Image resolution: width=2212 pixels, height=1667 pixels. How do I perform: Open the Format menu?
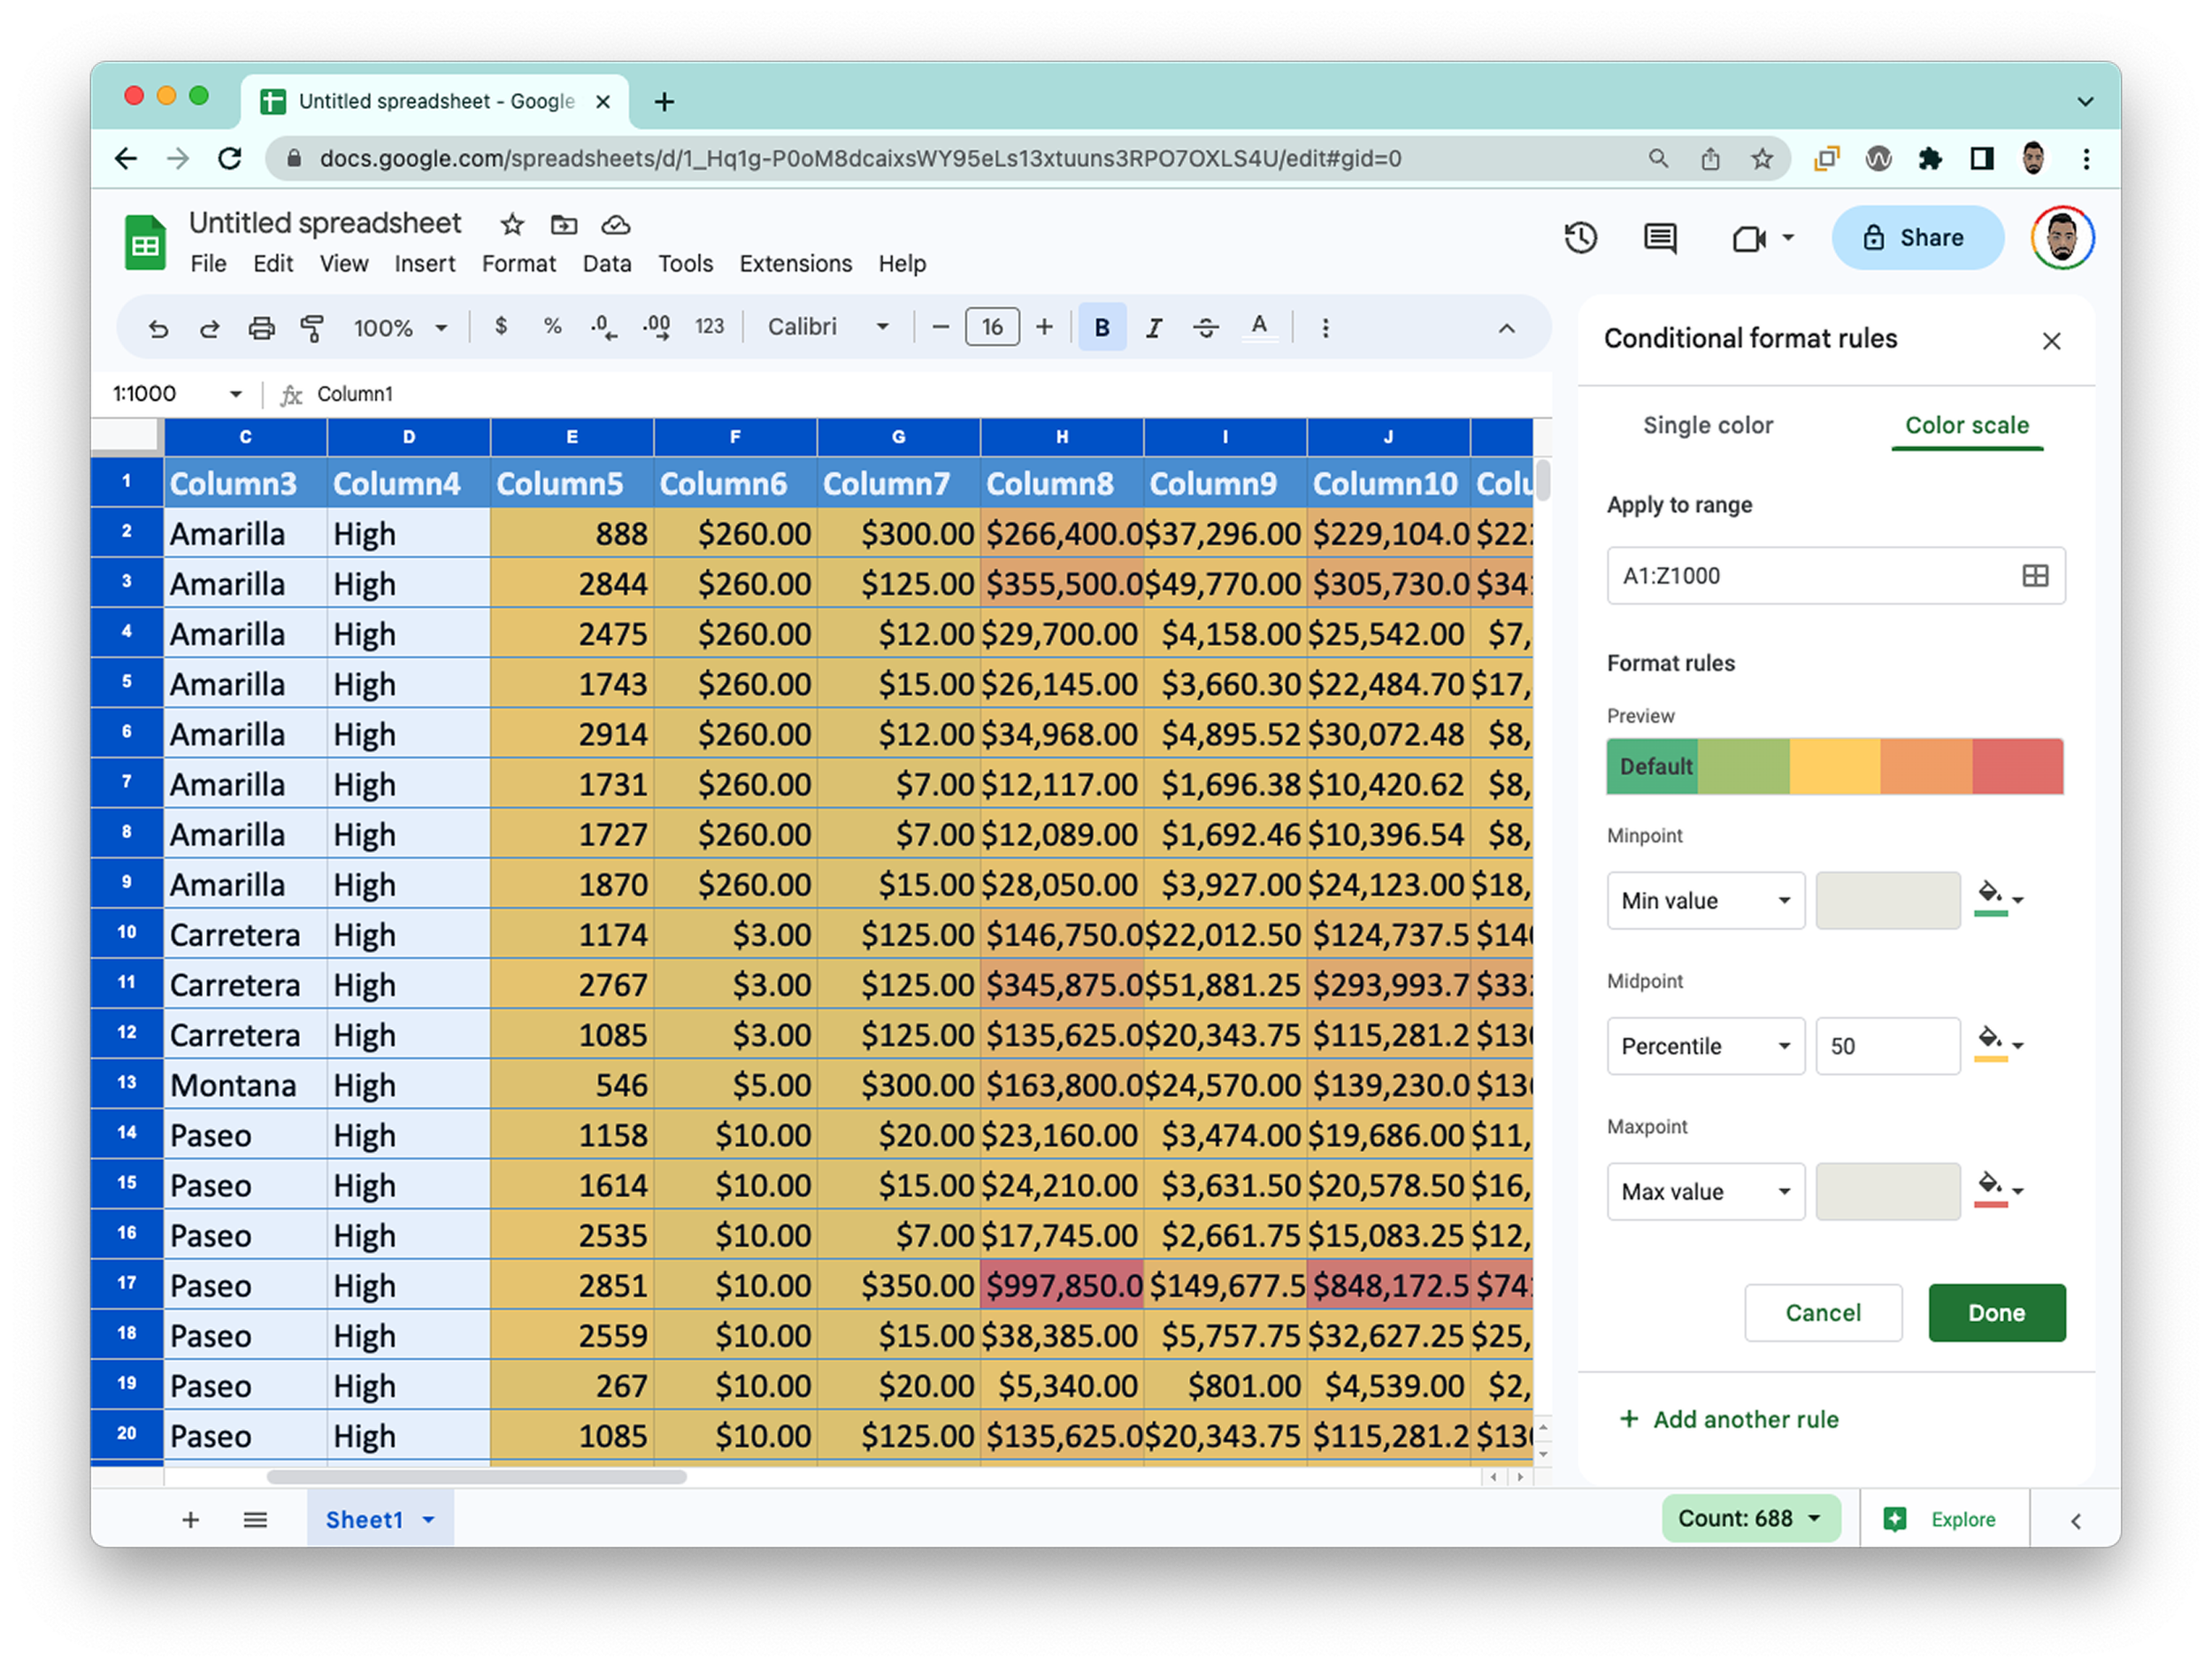tap(518, 264)
